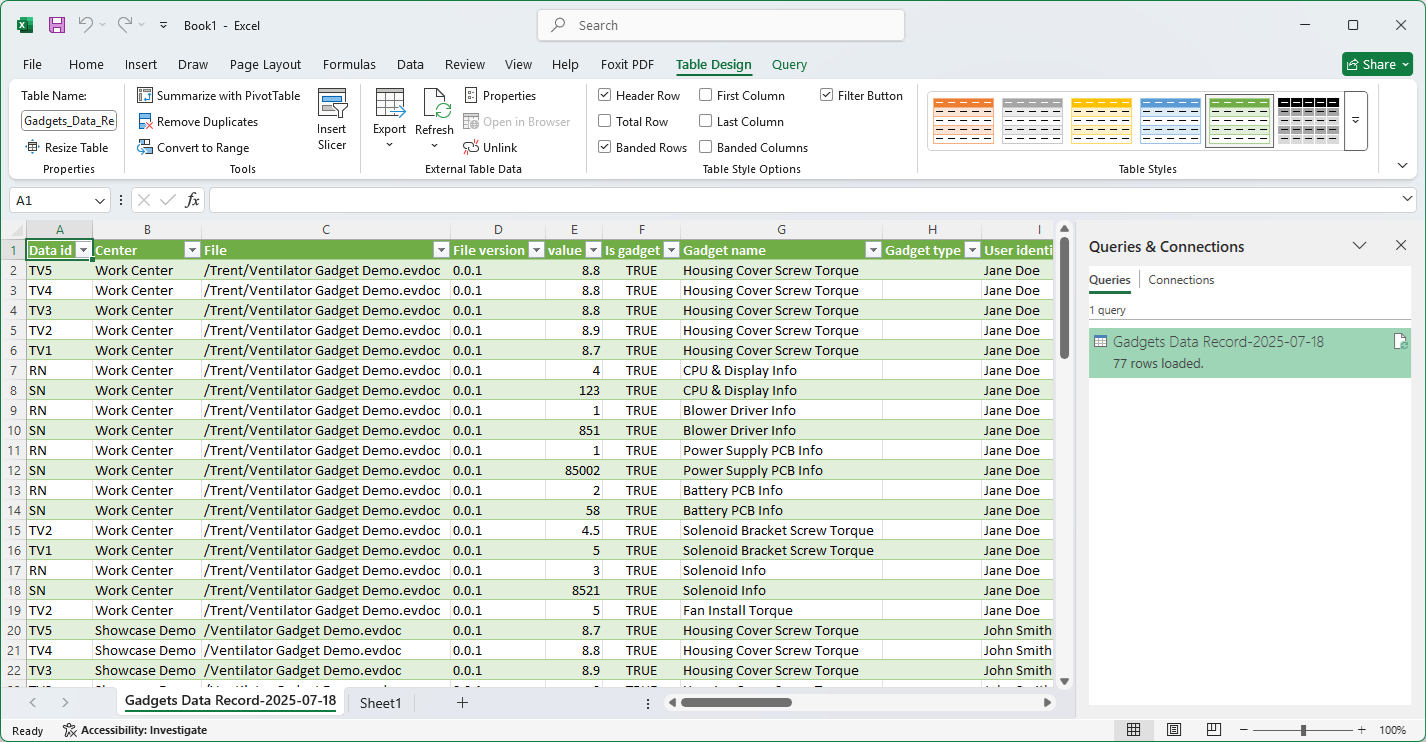
Task: Select column header G
Action: tap(781, 230)
